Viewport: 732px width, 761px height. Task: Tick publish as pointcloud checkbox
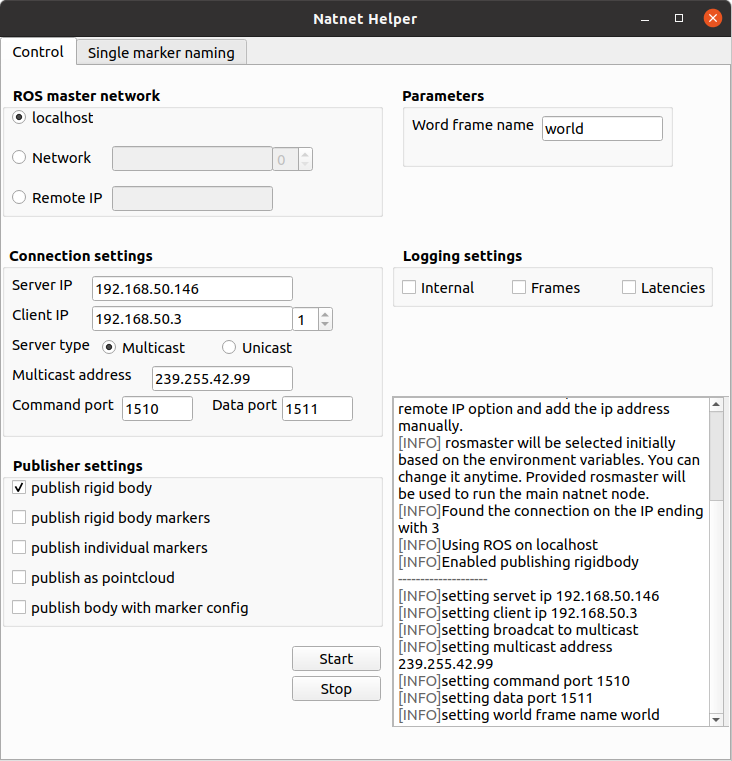pos(19,578)
